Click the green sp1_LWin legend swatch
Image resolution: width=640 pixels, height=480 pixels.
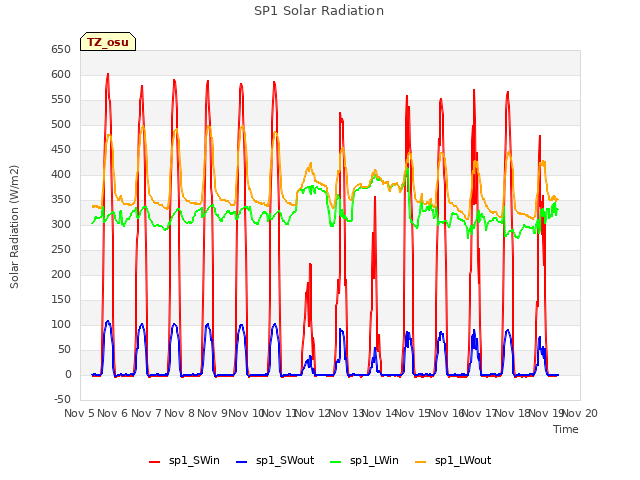click(336, 461)
